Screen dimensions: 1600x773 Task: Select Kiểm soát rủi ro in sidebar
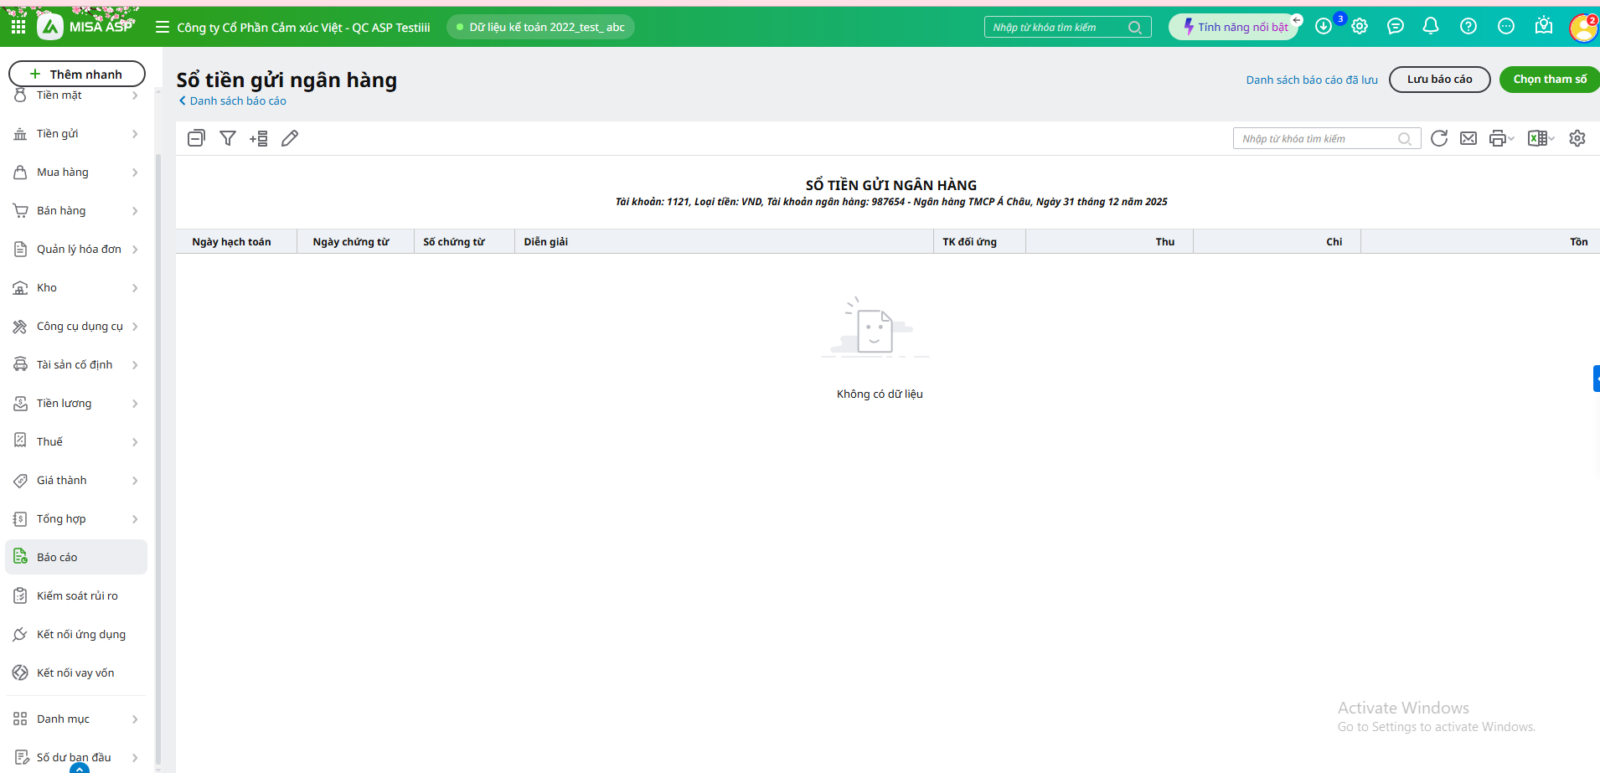[77, 596]
